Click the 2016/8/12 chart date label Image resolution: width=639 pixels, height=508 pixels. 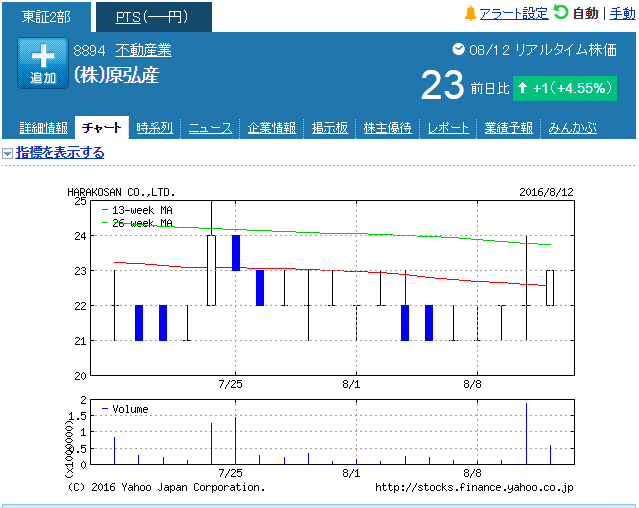tap(546, 192)
